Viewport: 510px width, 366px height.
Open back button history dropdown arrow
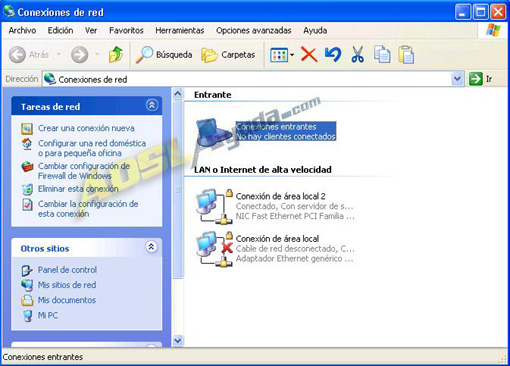pos(59,54)
